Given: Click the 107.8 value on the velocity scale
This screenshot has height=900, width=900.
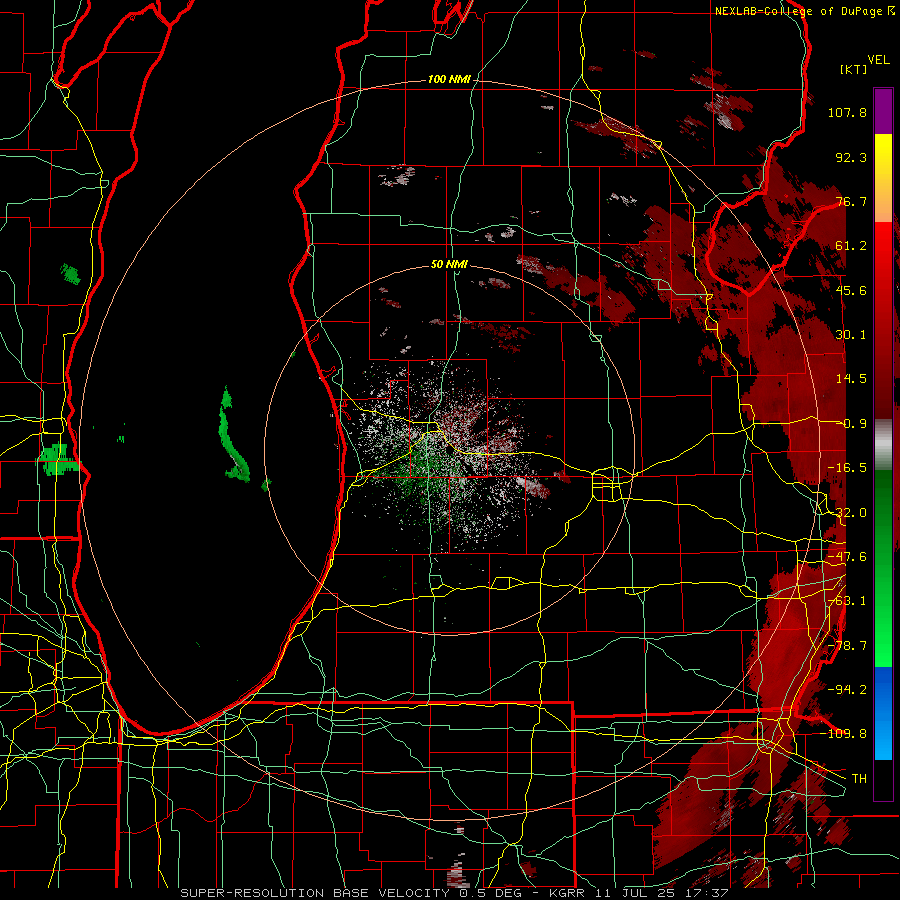Looking at the screenshot, I should point(847,112).
